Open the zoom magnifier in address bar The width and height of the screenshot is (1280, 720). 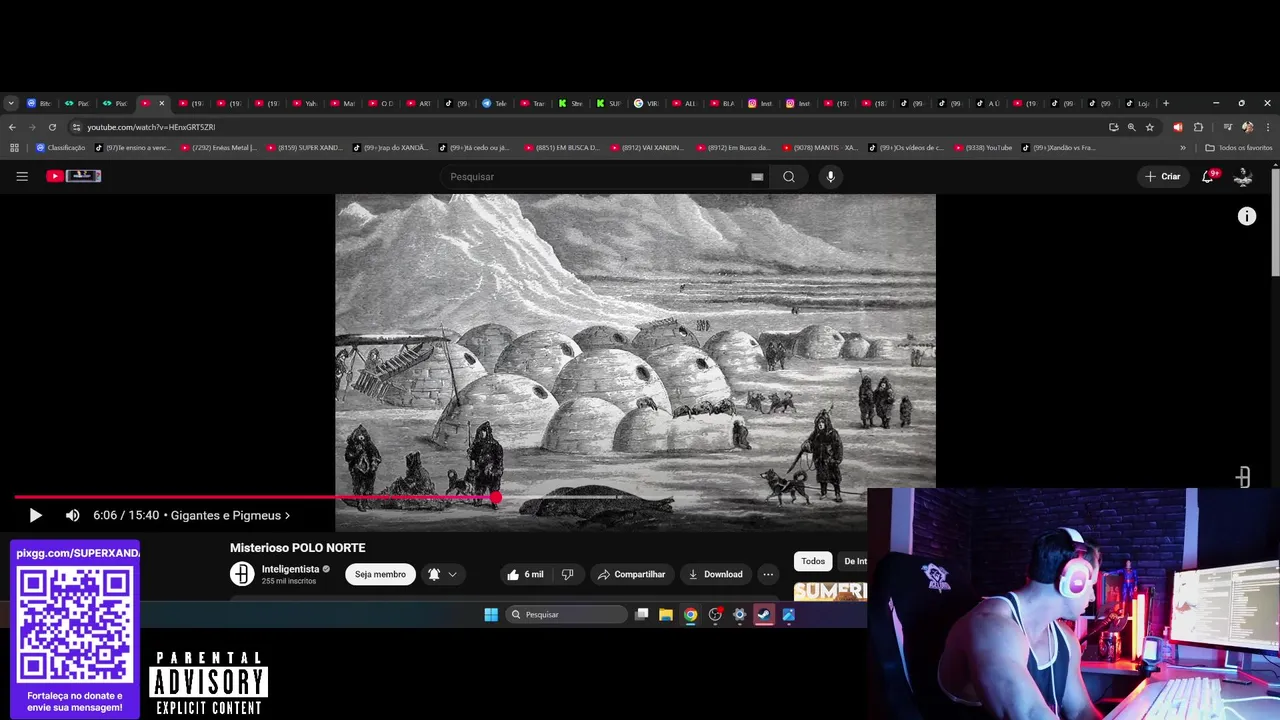pos(1131,127)
